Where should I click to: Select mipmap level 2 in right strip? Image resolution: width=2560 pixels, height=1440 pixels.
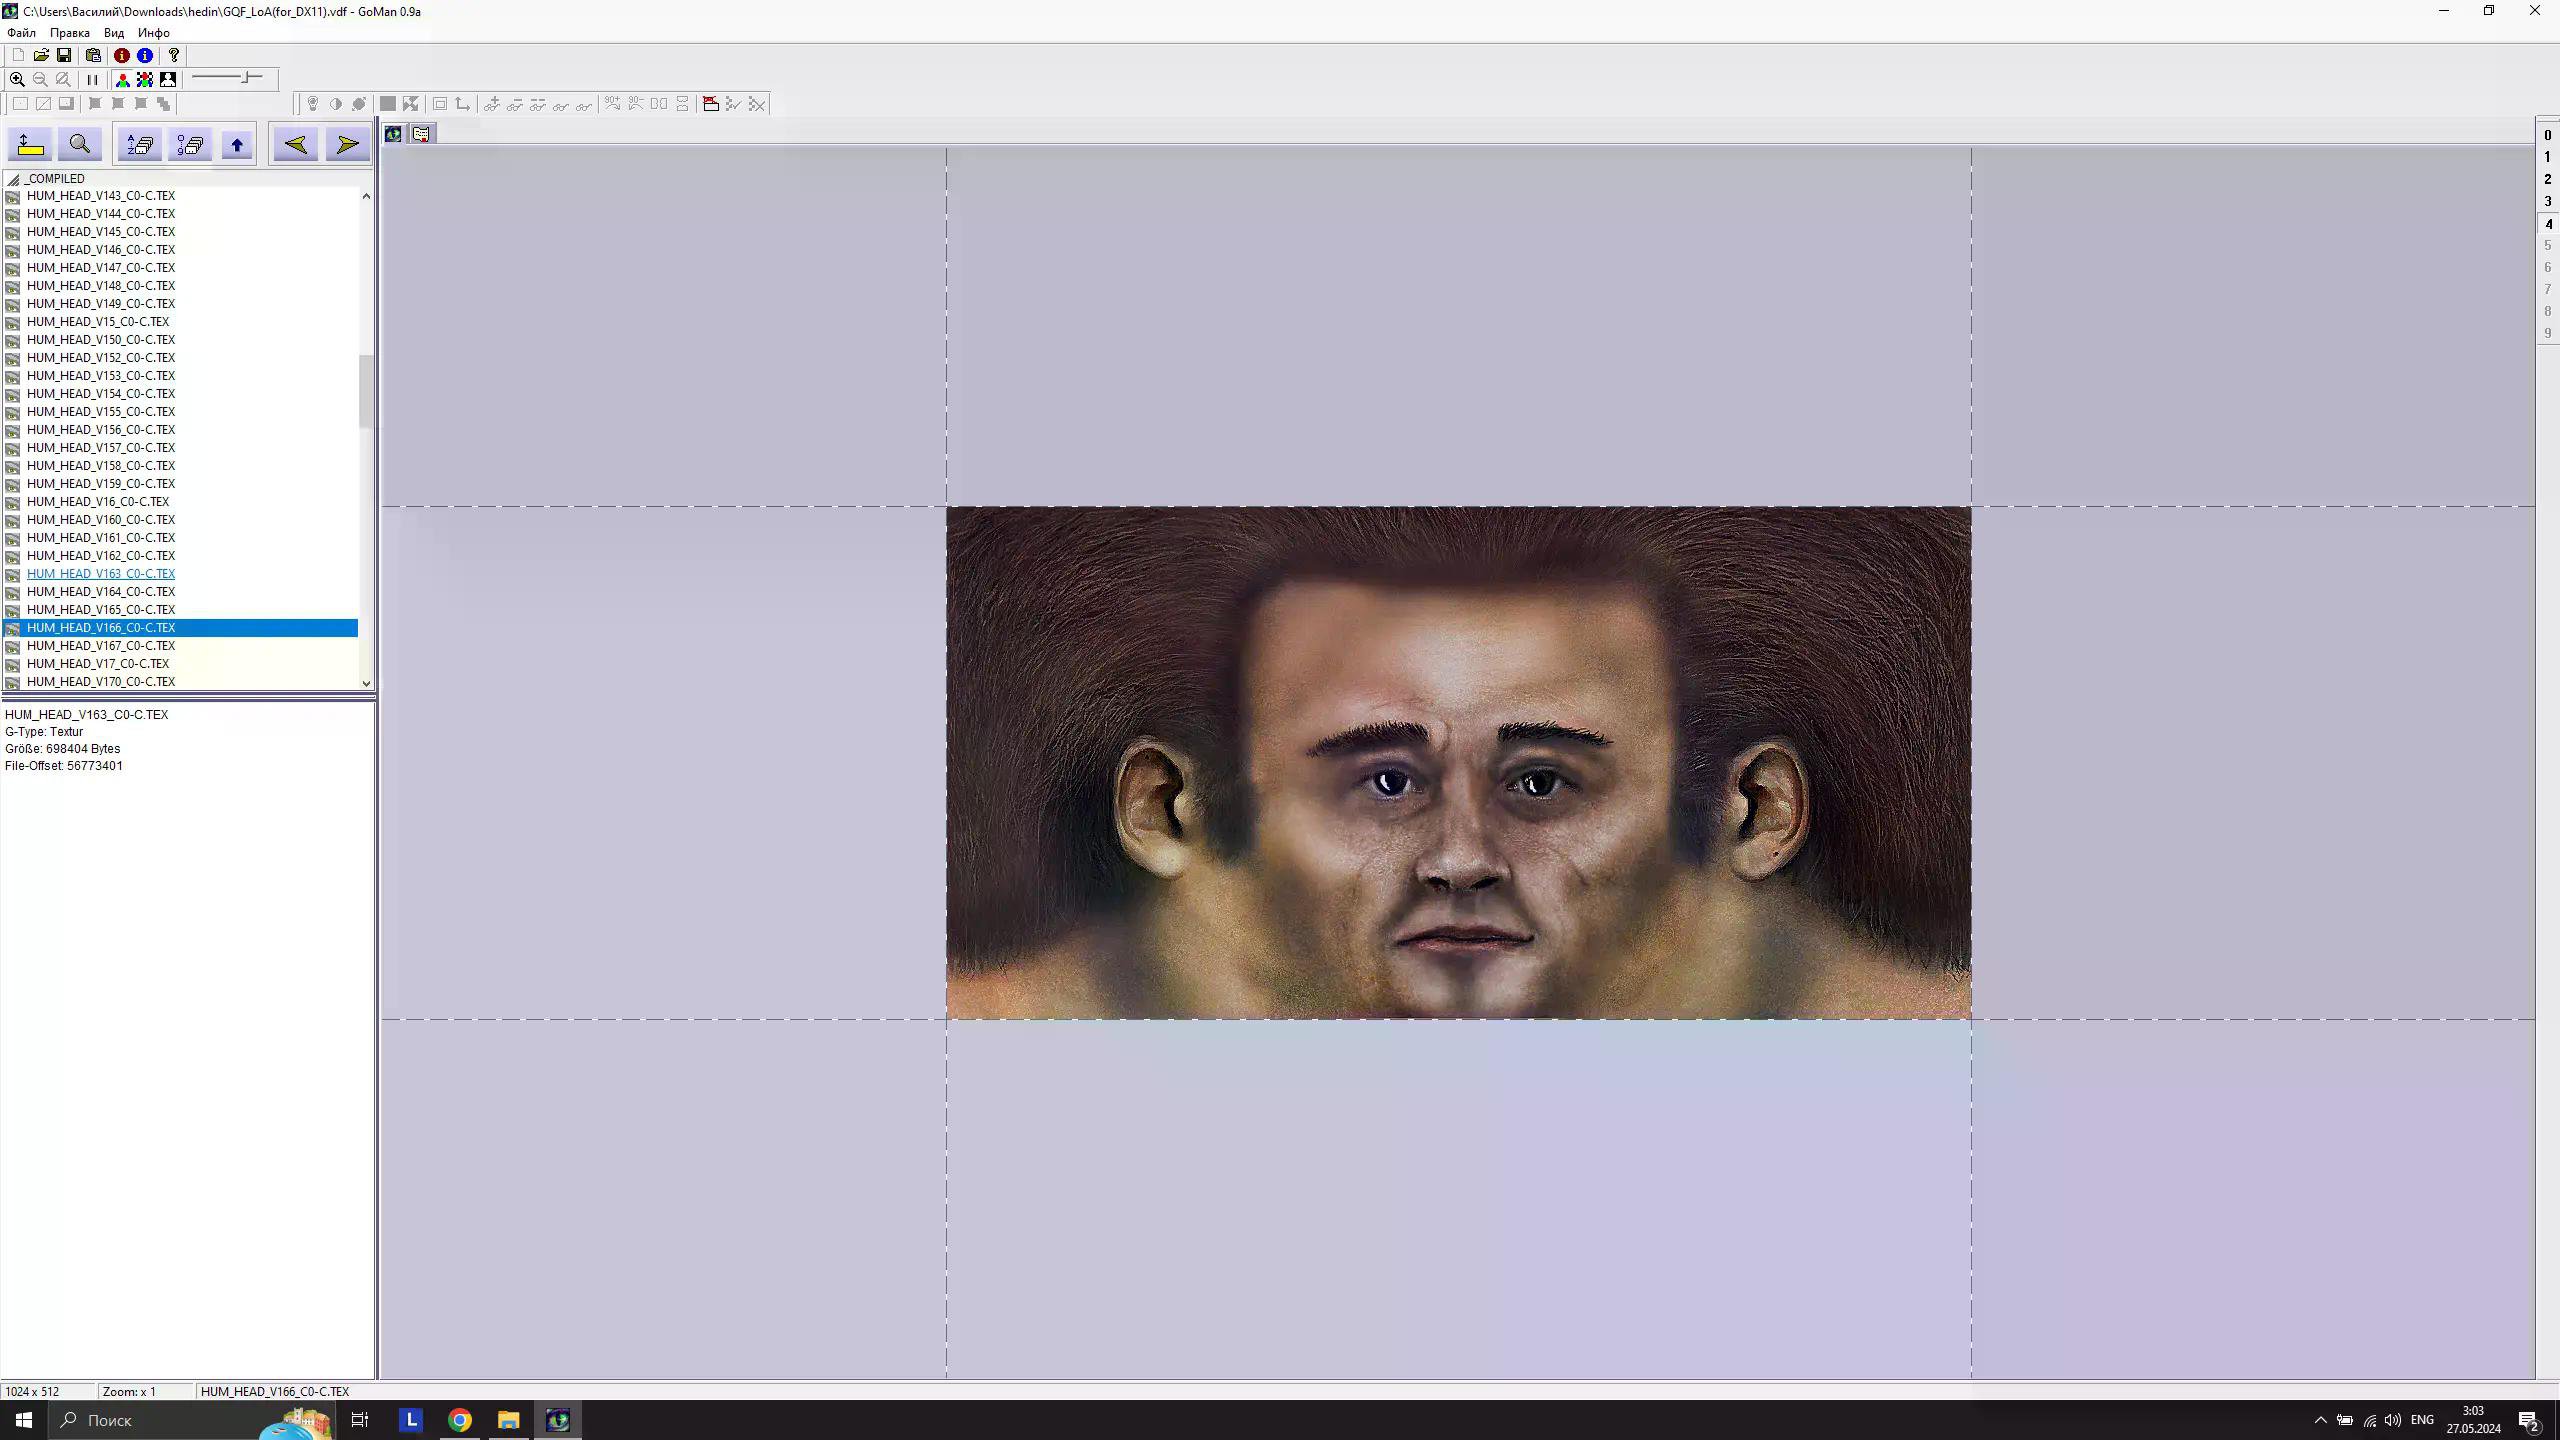pos(2547,179)
